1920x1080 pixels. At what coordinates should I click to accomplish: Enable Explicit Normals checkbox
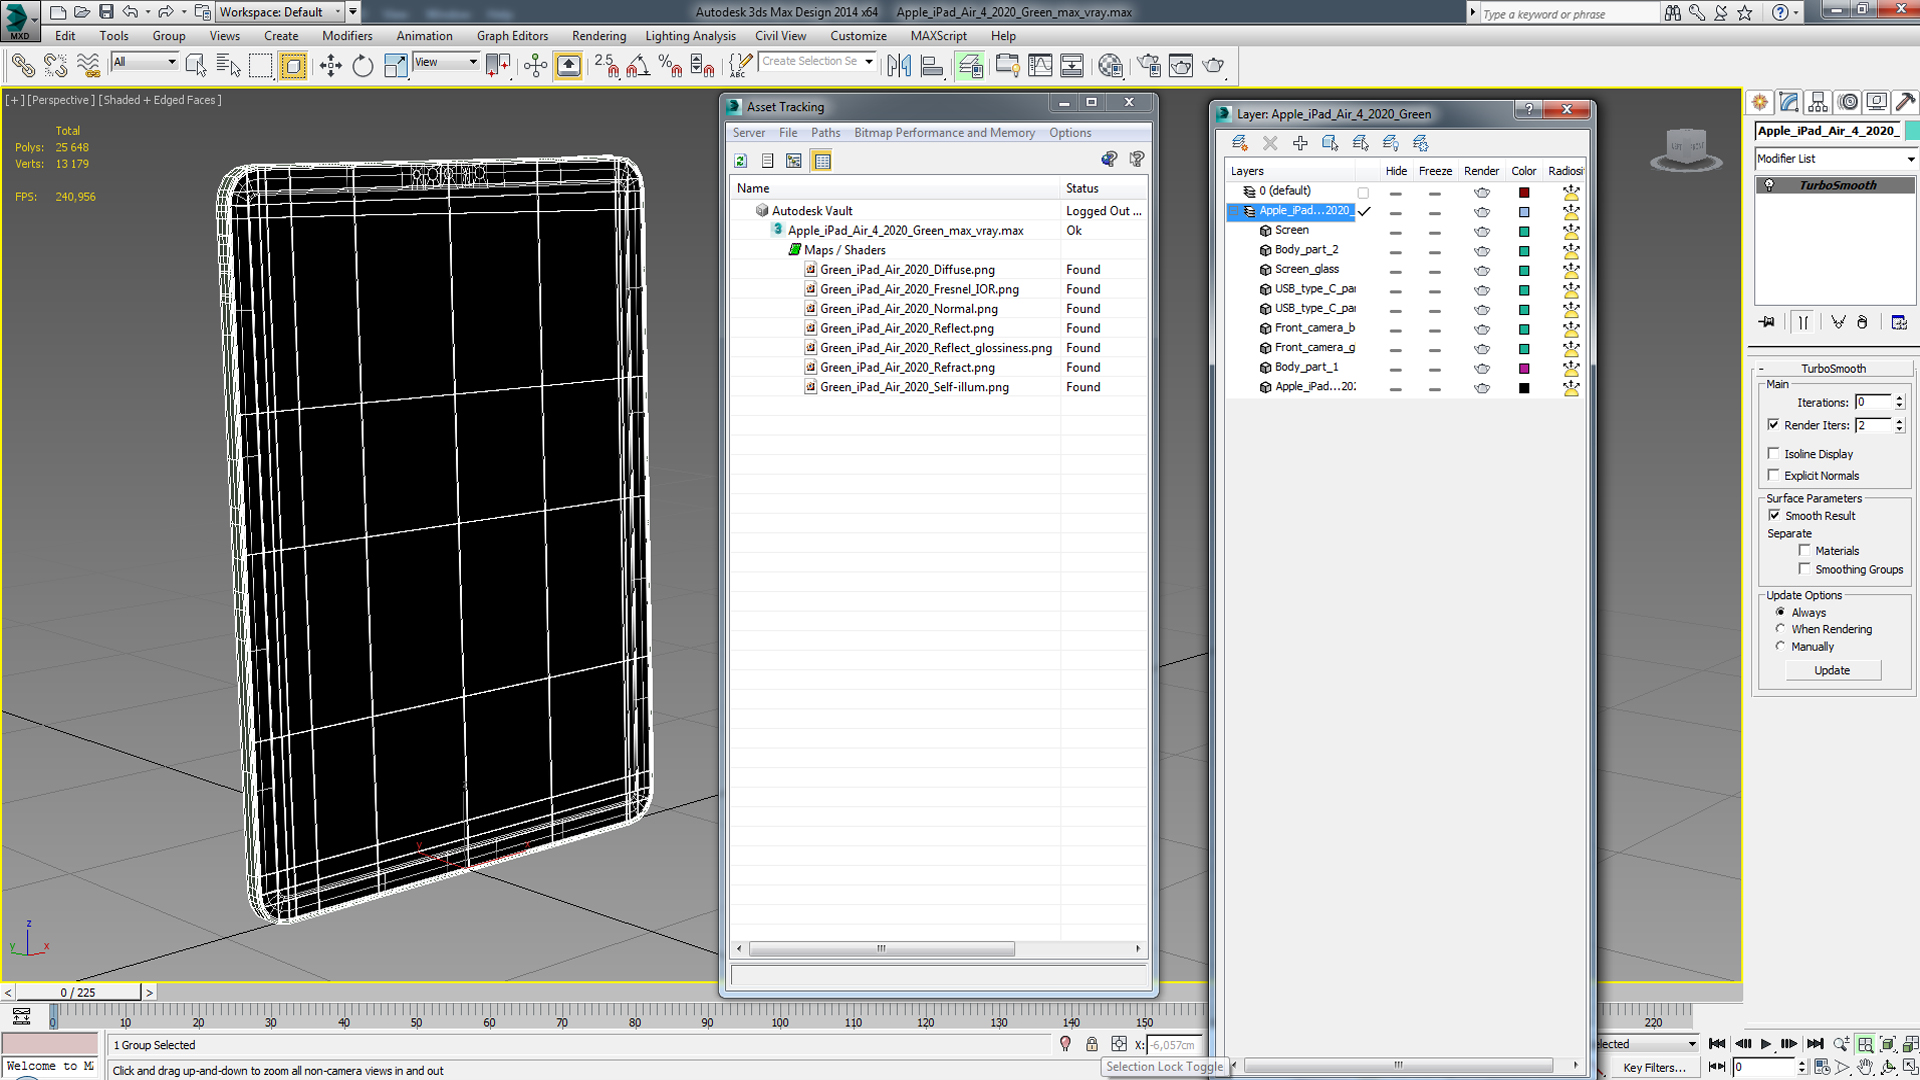coord(1774,475)
